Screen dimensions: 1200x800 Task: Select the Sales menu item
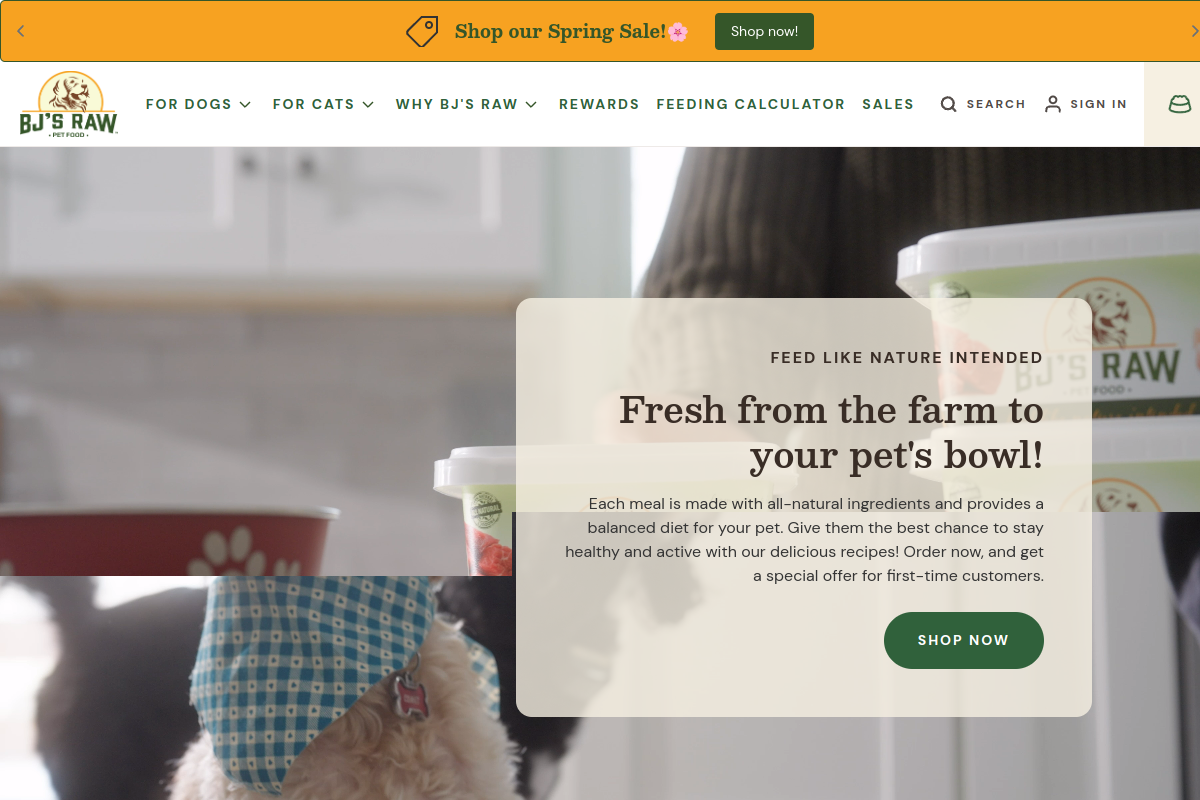888,104
